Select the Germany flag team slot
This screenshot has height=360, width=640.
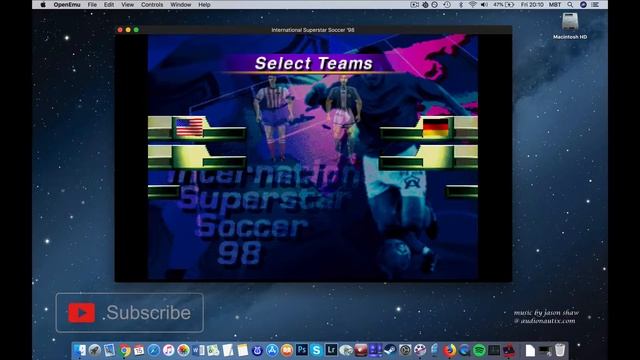[436, 127]
